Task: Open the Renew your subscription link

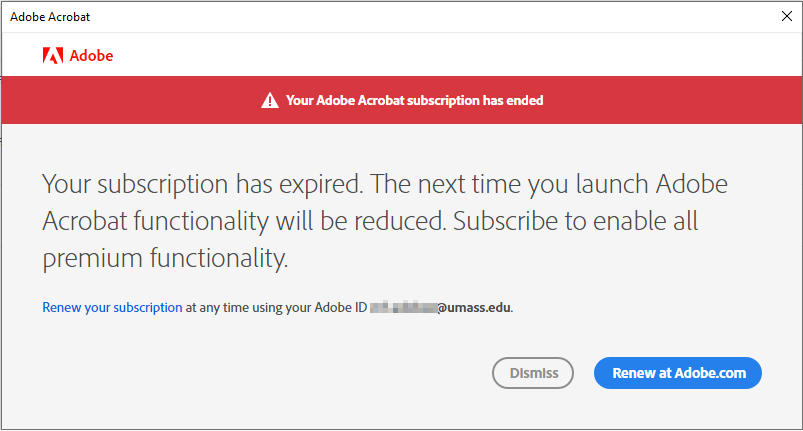Action: [112, 308]
